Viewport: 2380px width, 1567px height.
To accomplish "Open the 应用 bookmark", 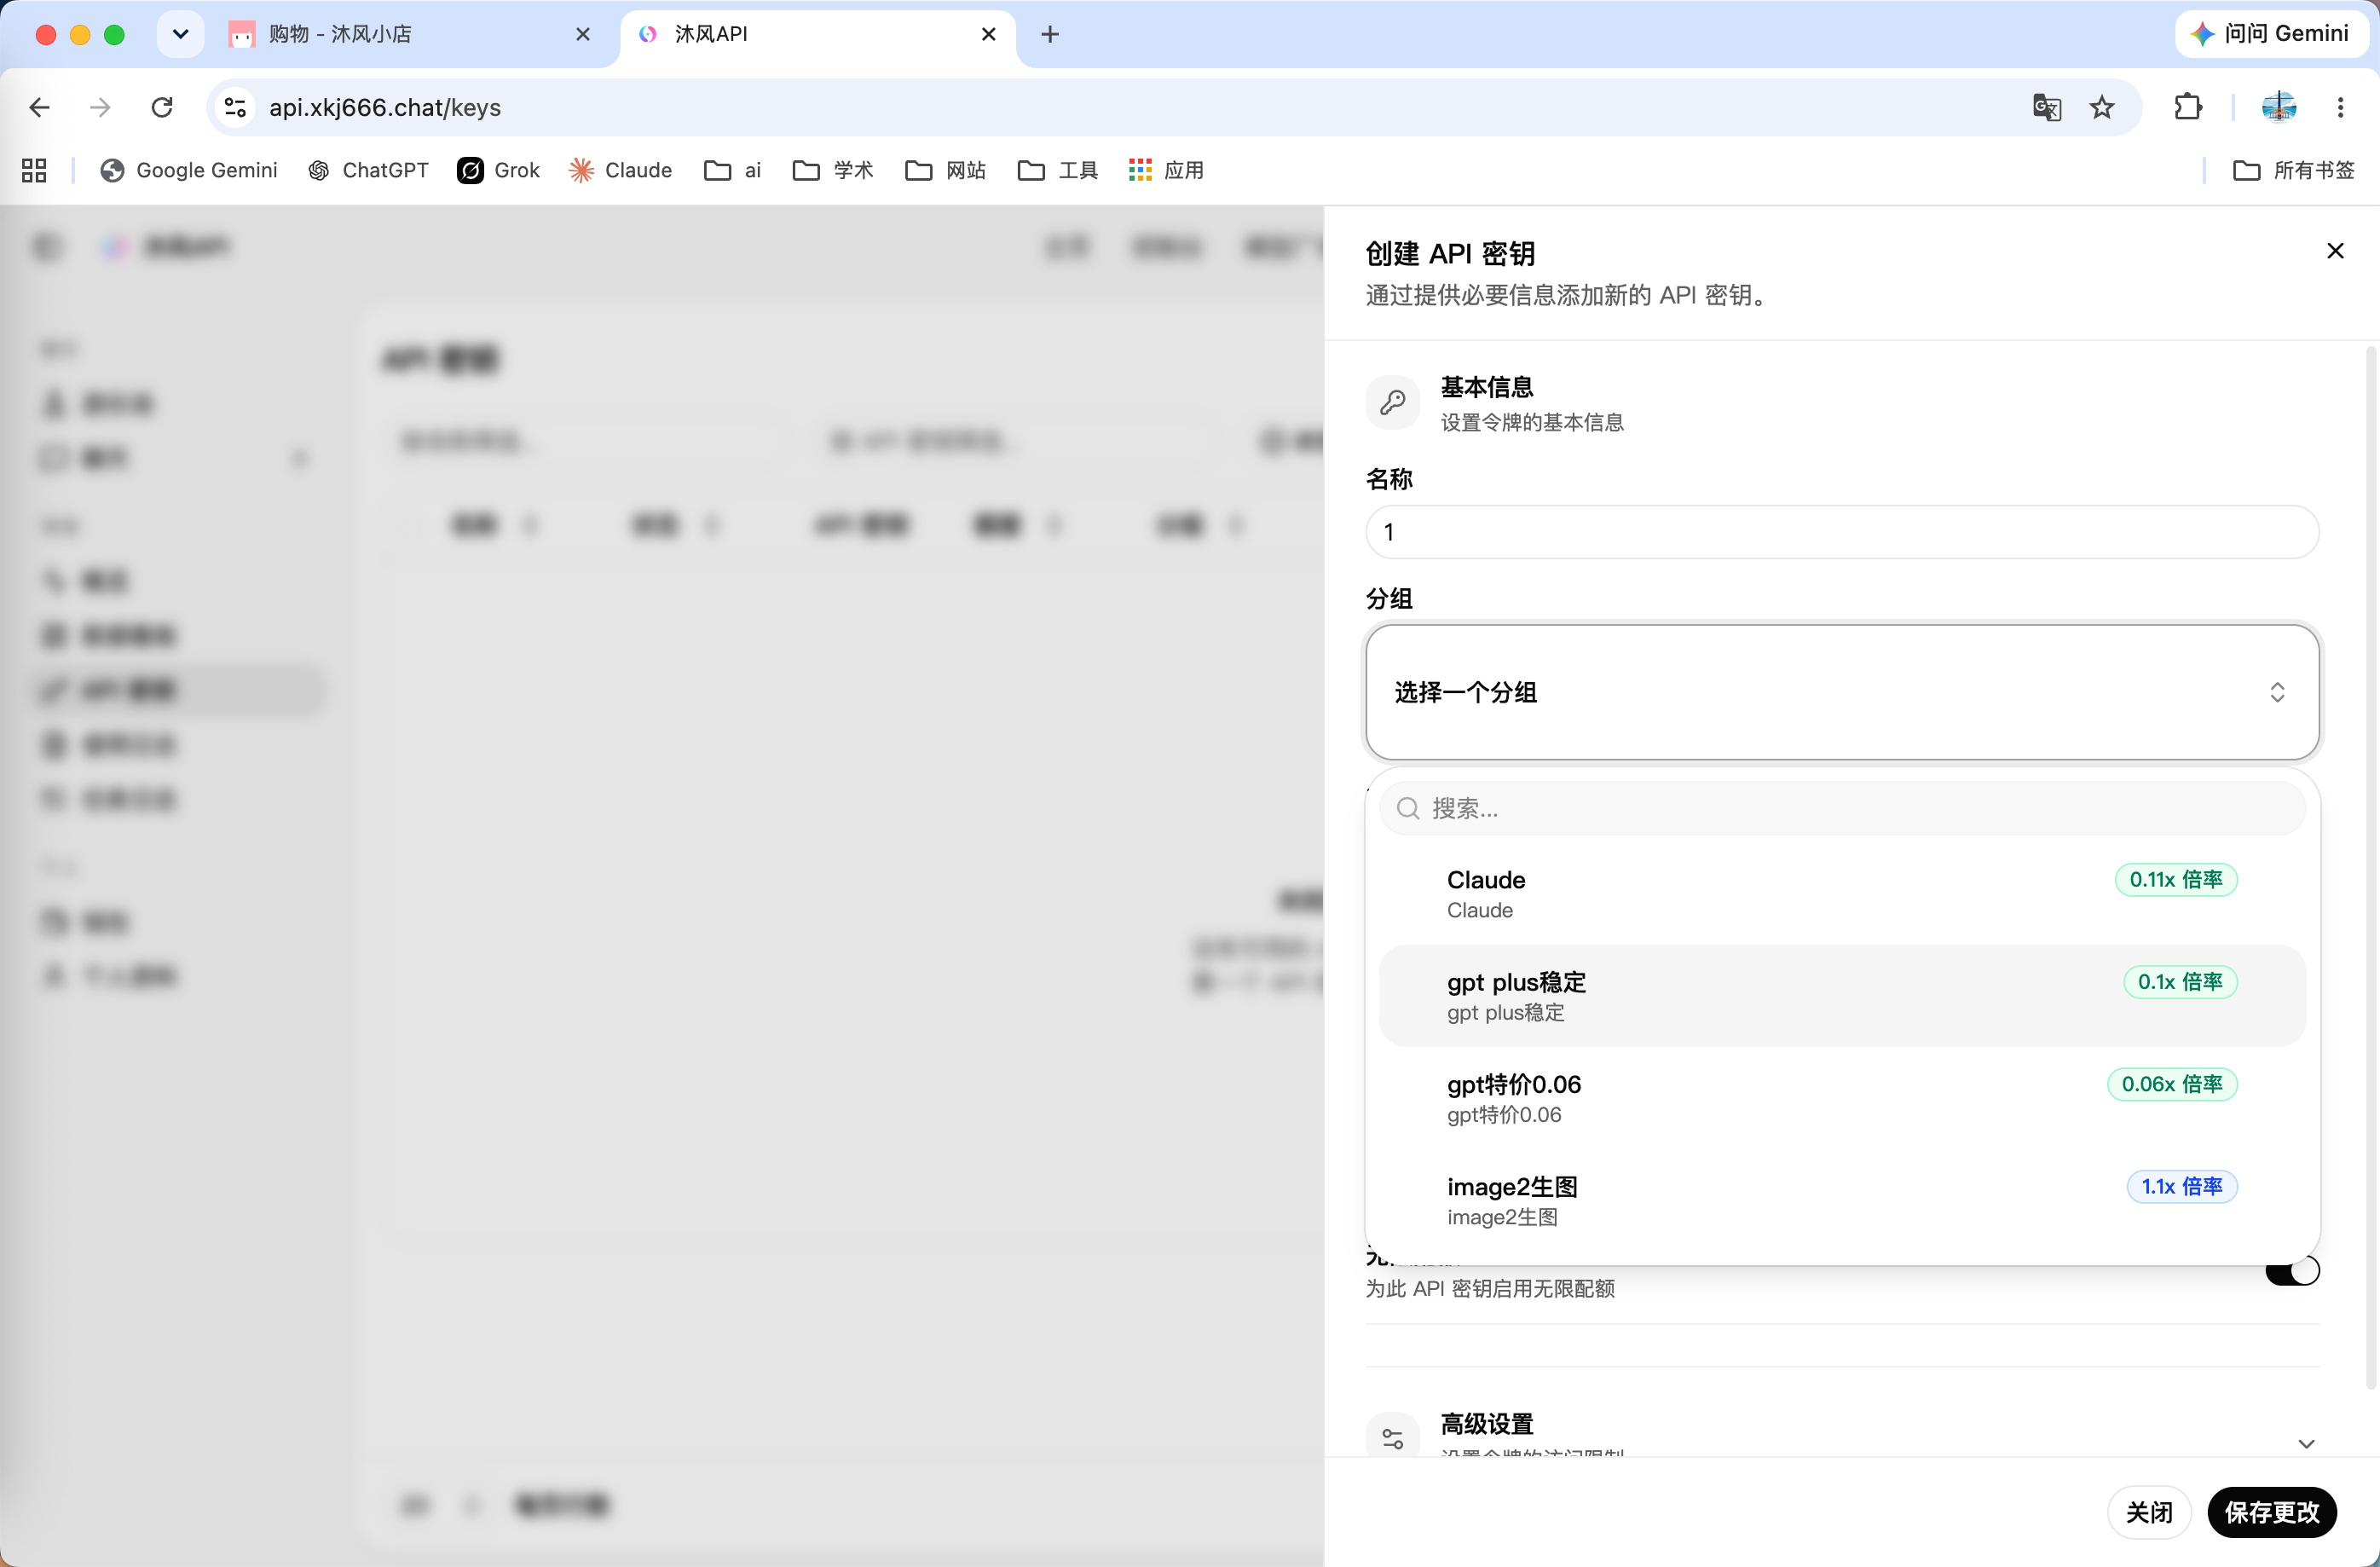I will point(1167,170).
